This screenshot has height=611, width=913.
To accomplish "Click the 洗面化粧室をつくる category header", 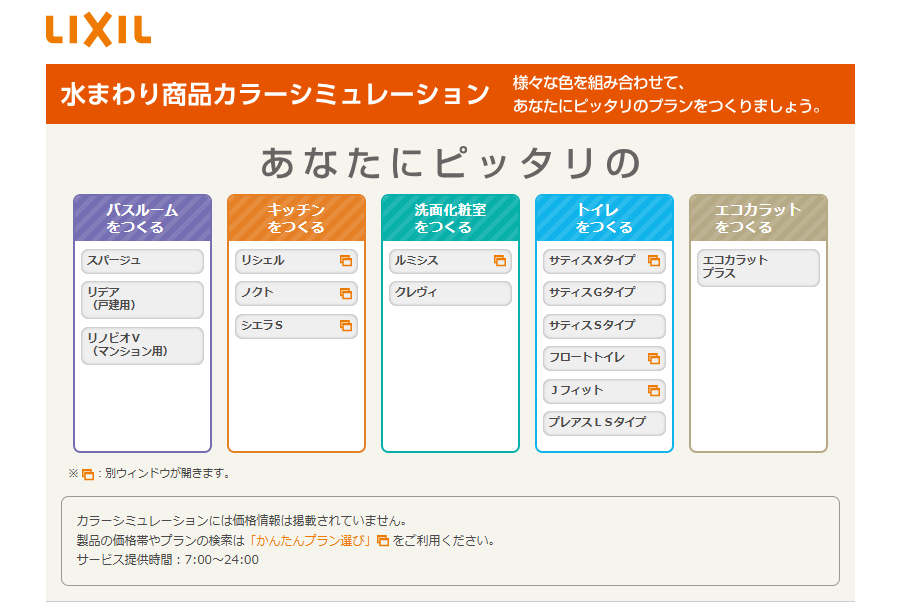I will point(450,218).
